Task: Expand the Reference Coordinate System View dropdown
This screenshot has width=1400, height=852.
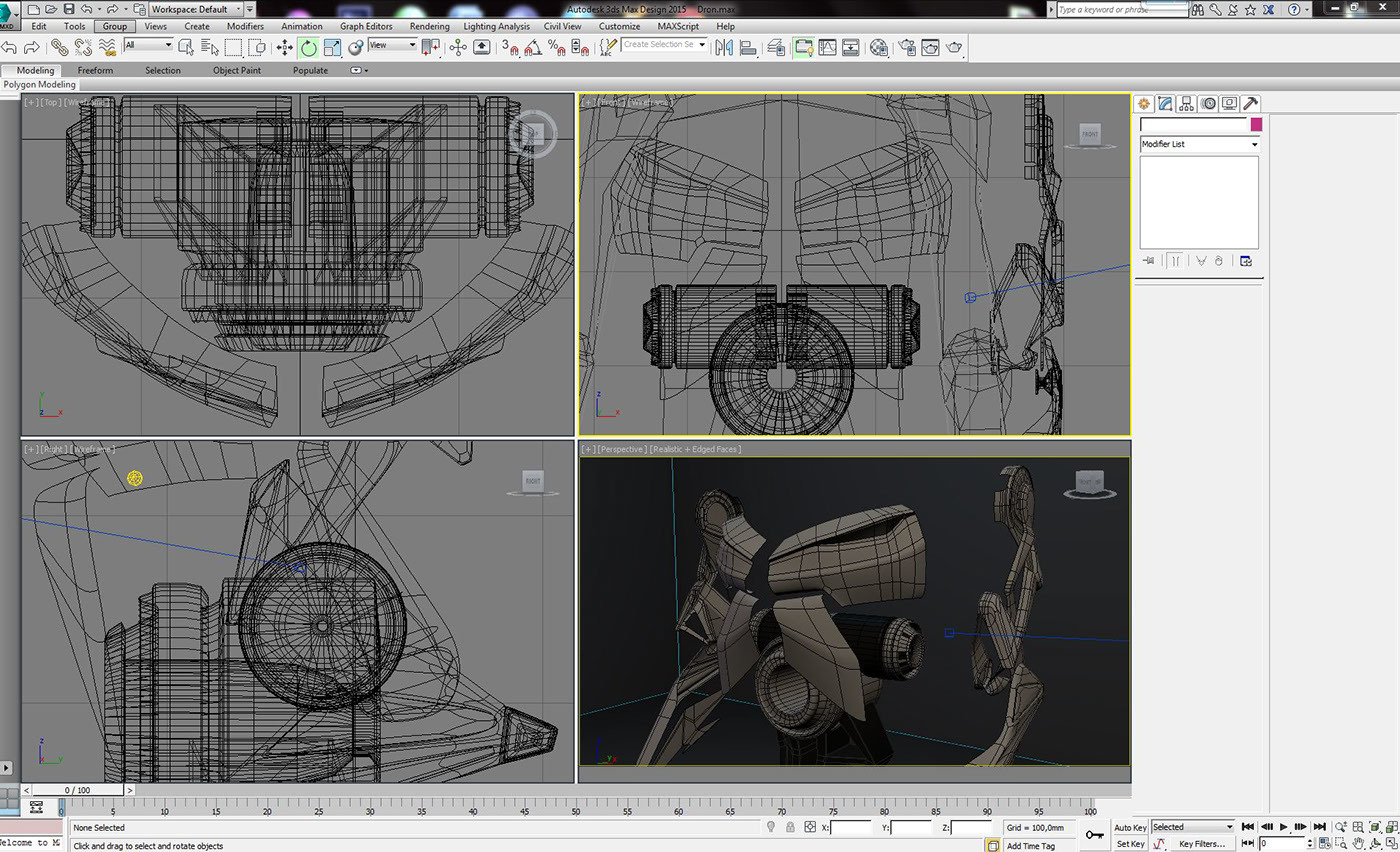Action: [x=393, y=47]
